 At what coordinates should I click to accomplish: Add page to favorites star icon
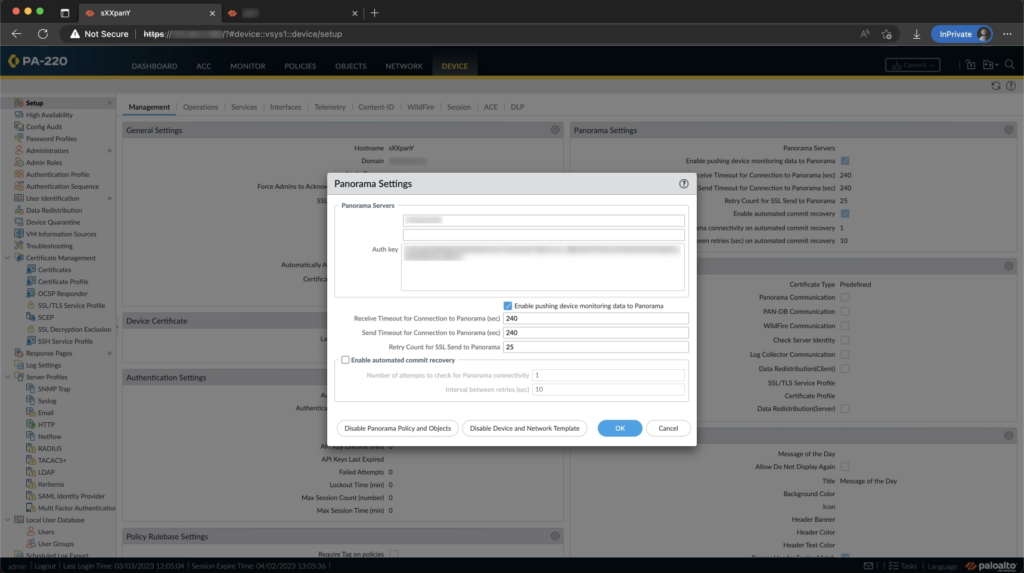pyautogui.click(x=886, y=34)
